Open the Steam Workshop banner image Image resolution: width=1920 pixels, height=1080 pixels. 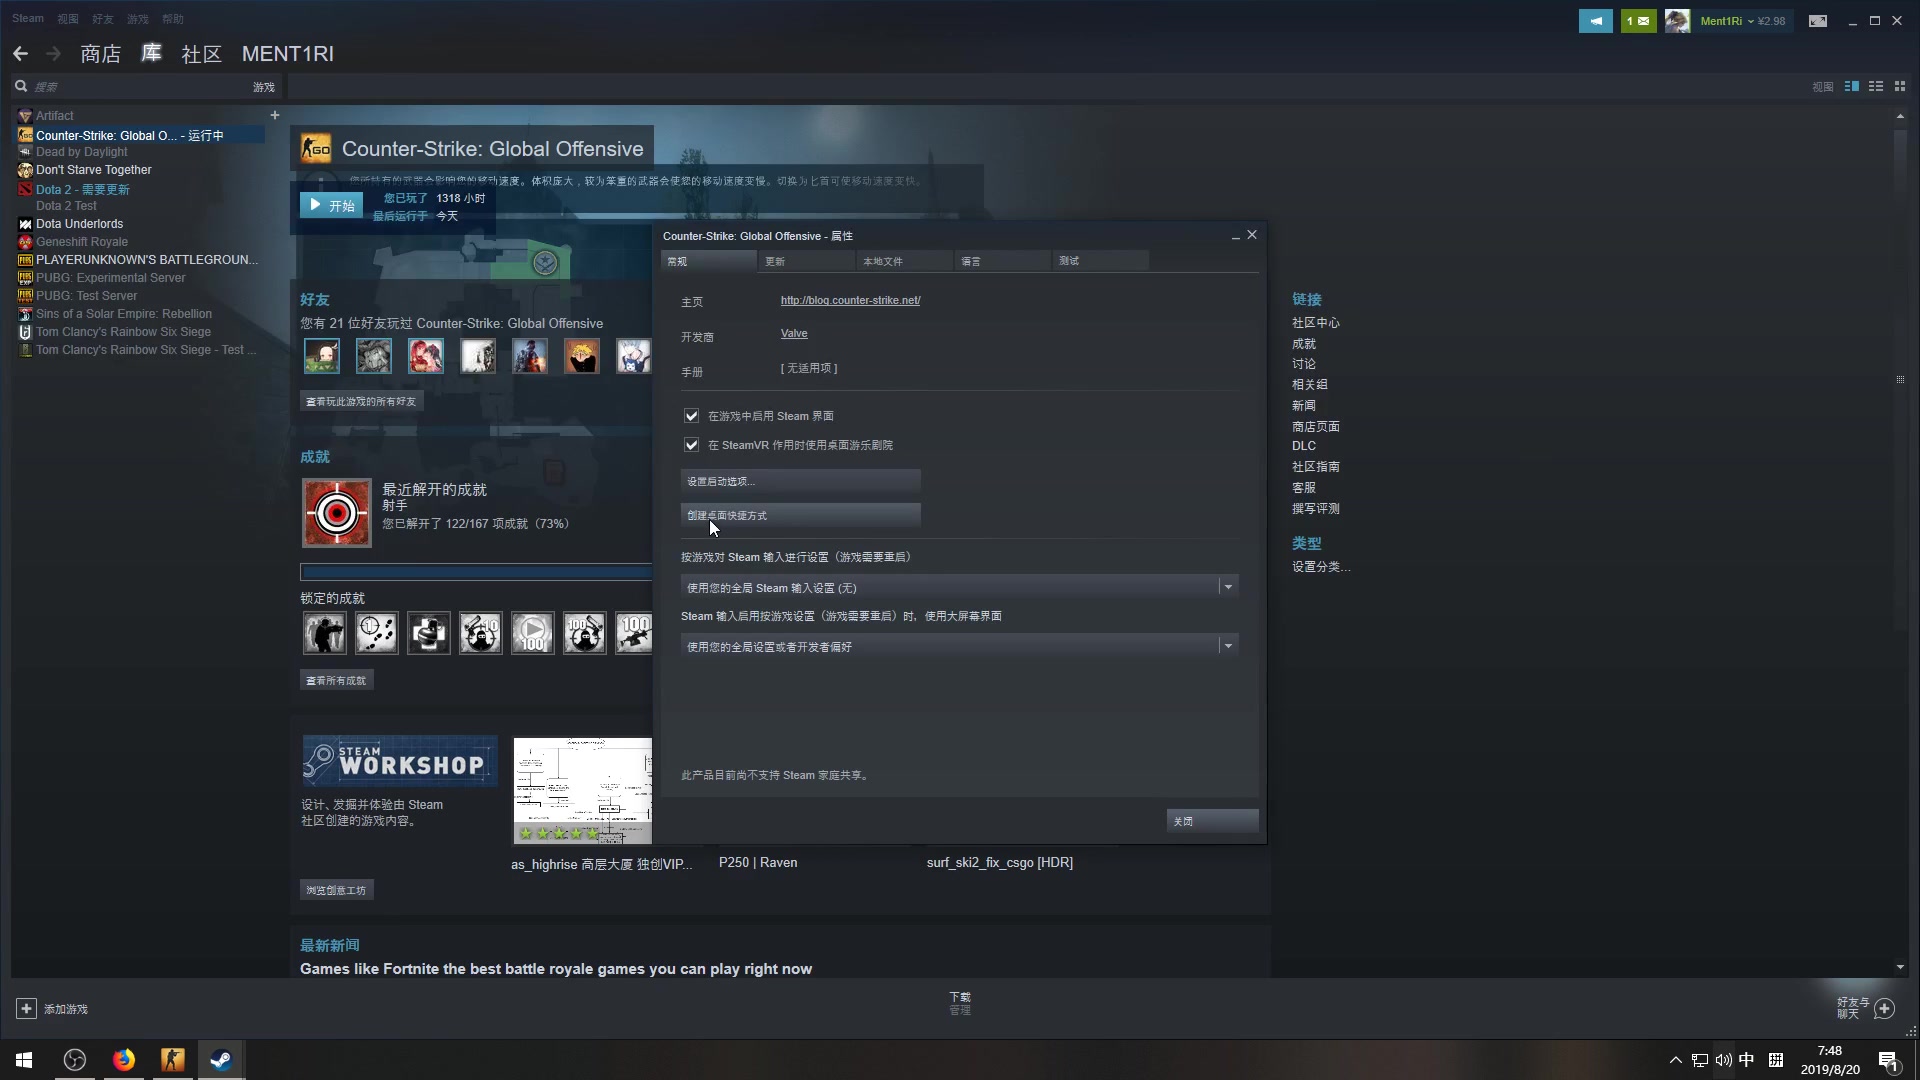pyautogui.click(x=400, y=762)
